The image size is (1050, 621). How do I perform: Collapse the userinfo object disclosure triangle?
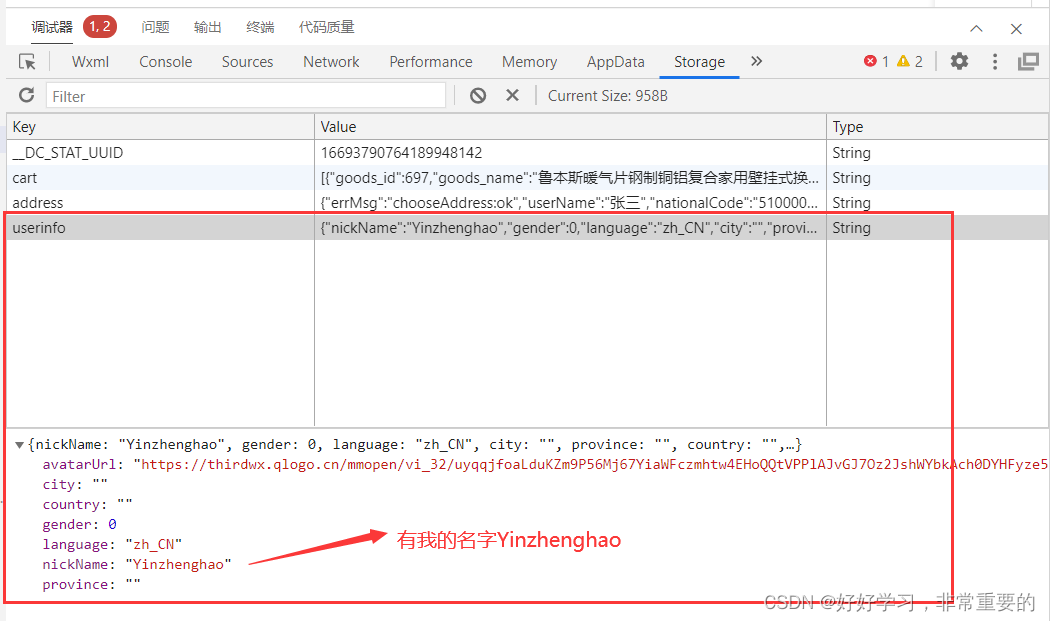(x=19, y=444)
